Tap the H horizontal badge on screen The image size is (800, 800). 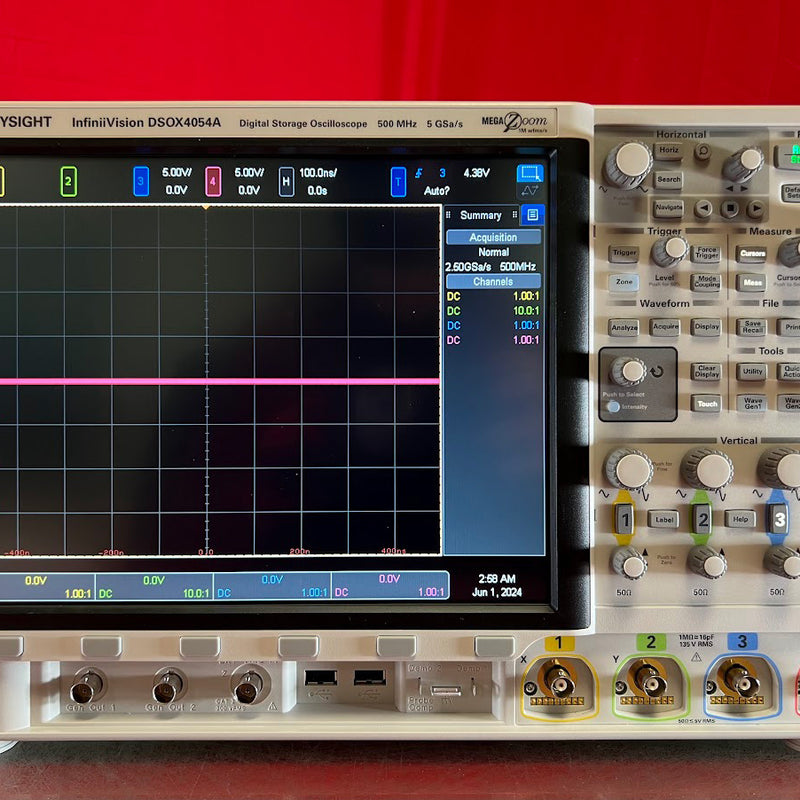tap(286, 182)
